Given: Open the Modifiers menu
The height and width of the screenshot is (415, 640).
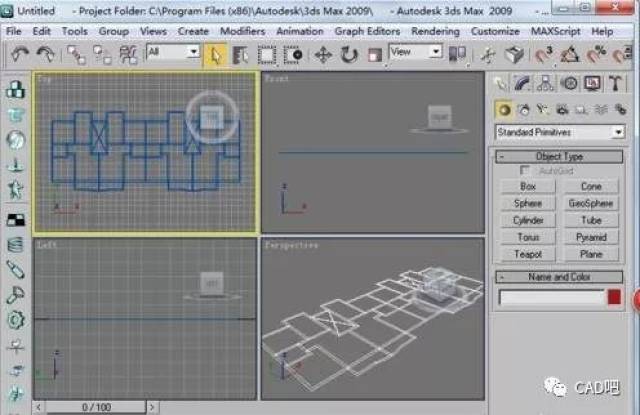Looking at the screenshot, I should pos(242,31).
